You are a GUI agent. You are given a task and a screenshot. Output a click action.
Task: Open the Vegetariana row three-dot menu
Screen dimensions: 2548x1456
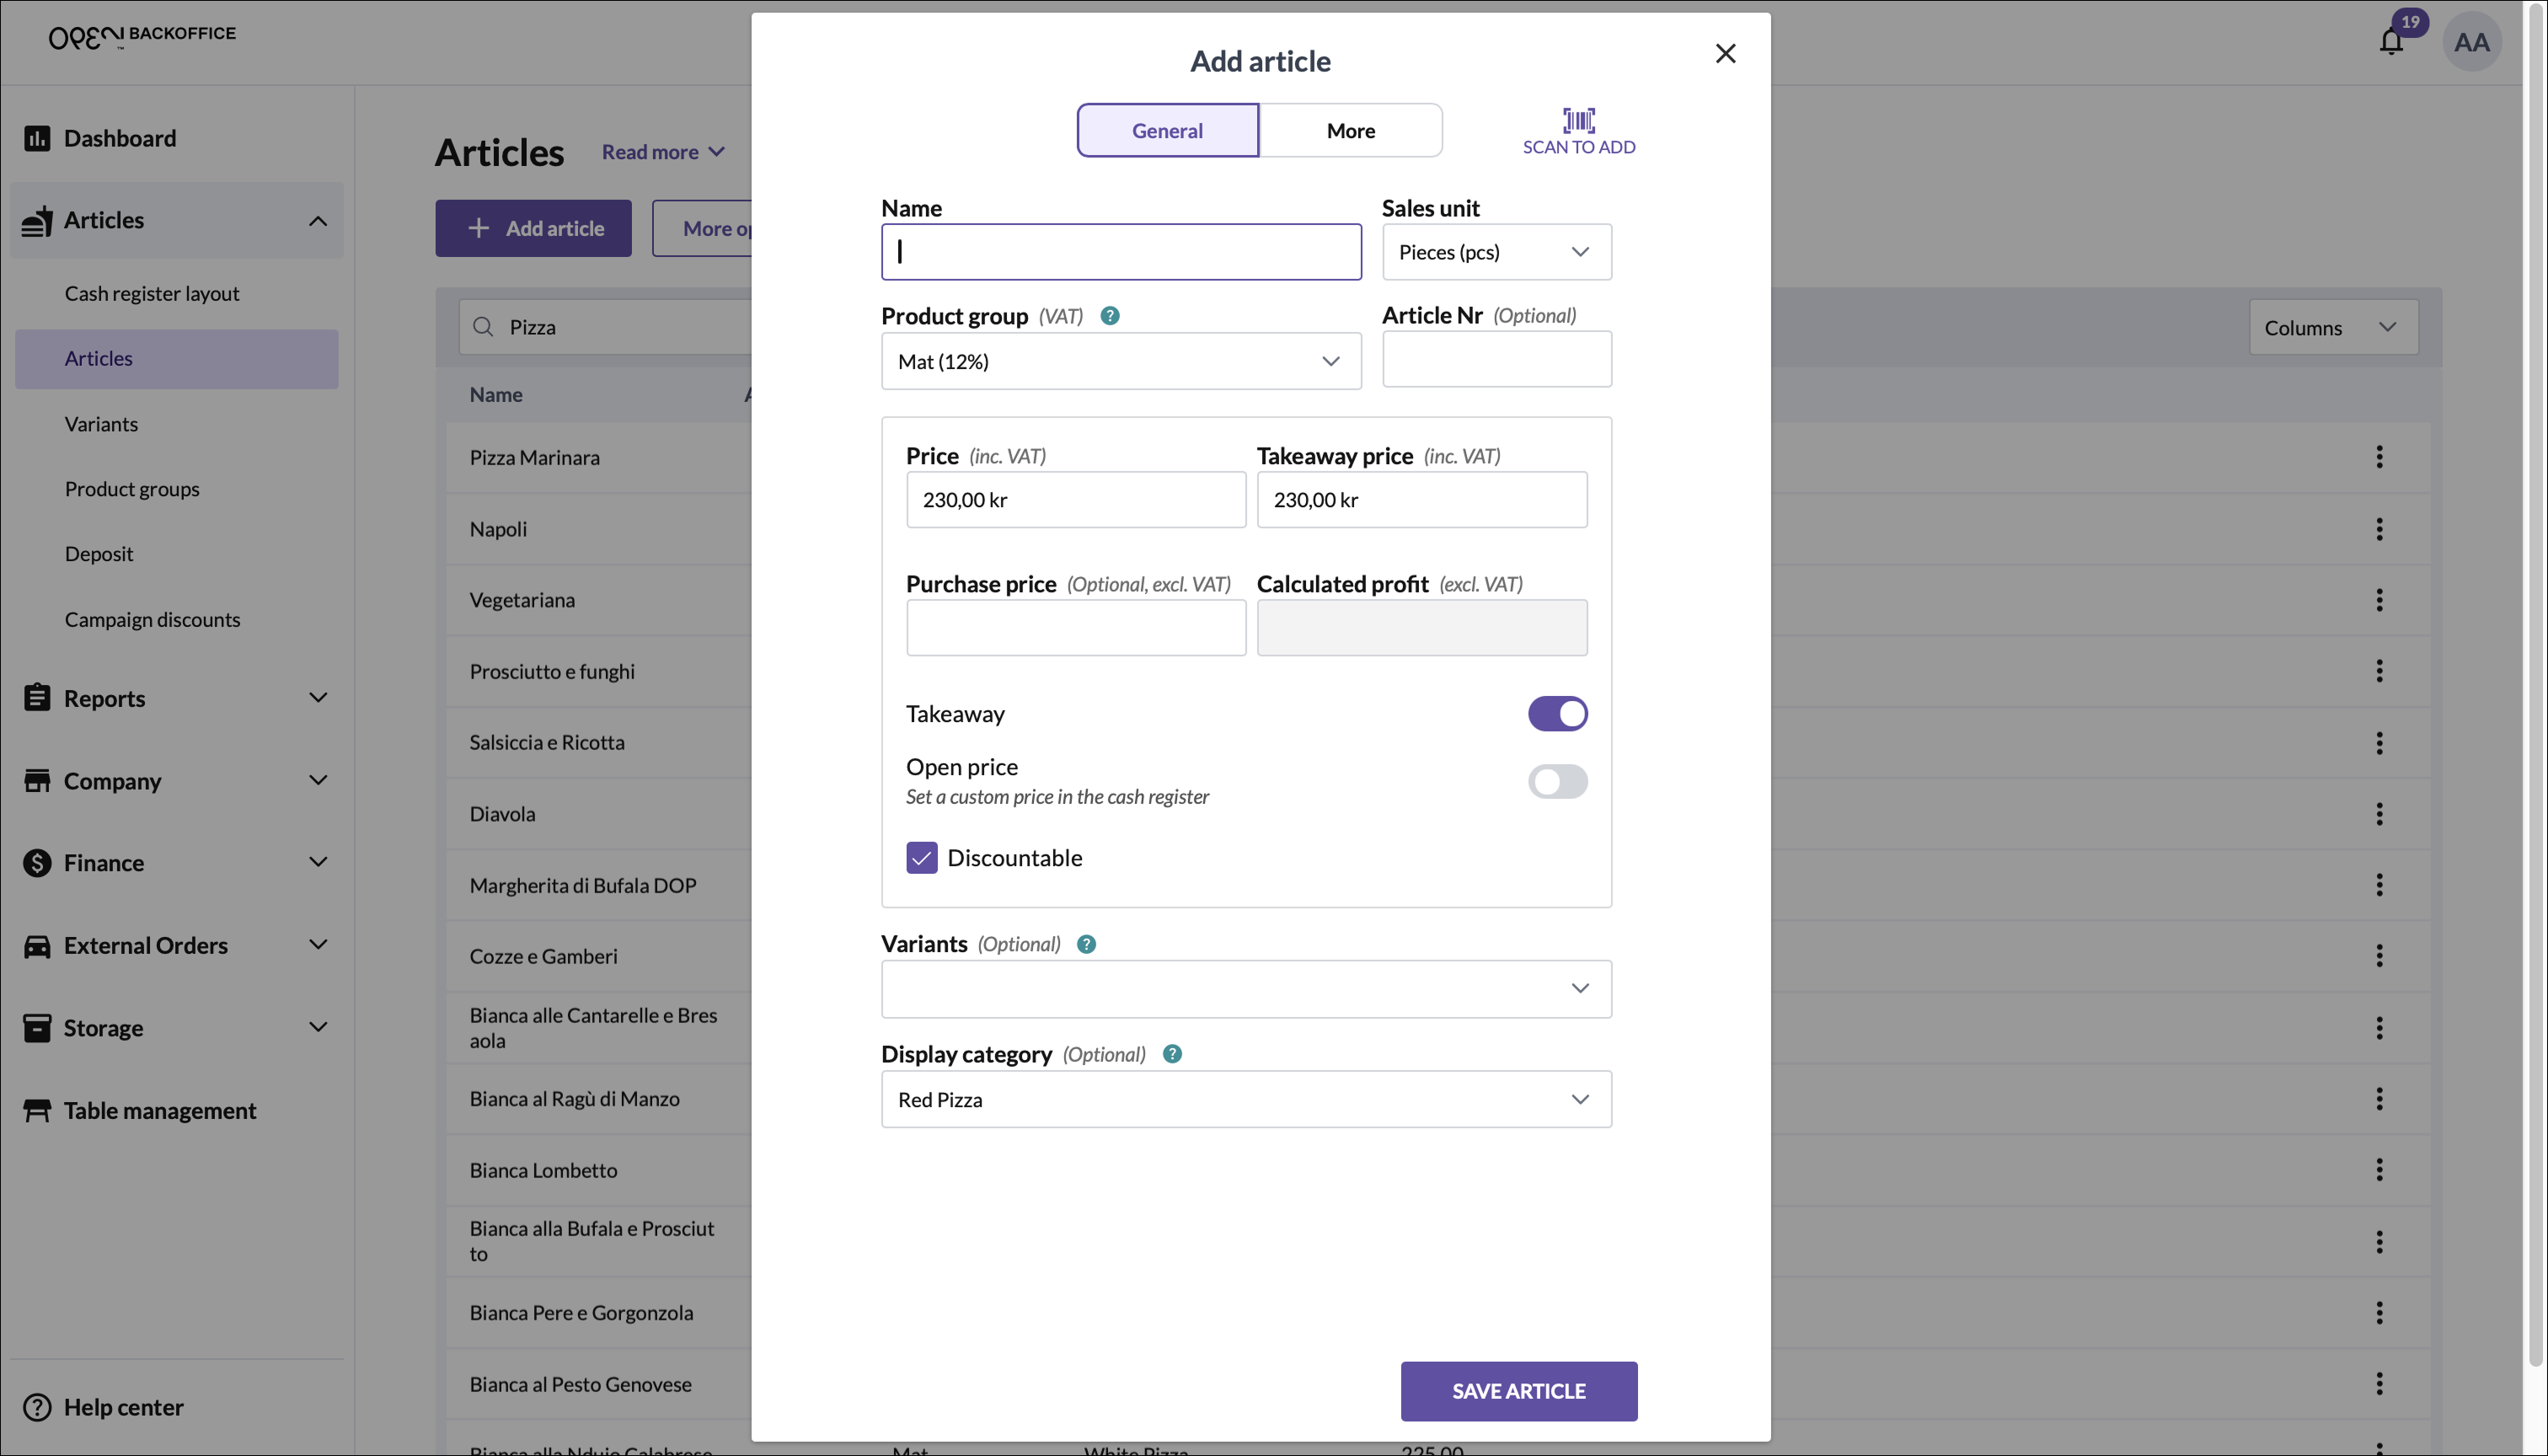(x=2379, y=600)
